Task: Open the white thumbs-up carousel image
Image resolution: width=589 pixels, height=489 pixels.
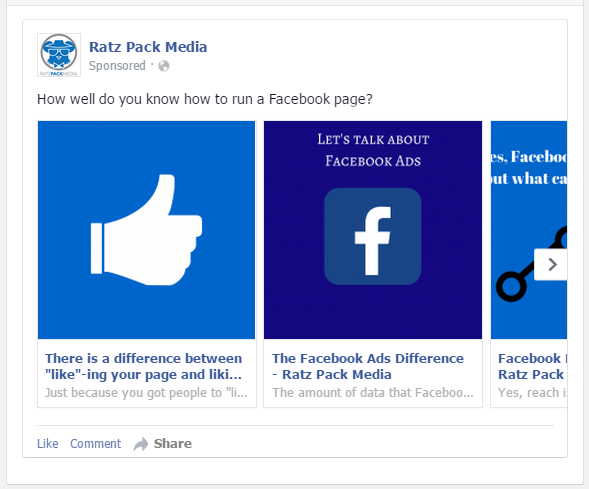Action: point(146,230)
